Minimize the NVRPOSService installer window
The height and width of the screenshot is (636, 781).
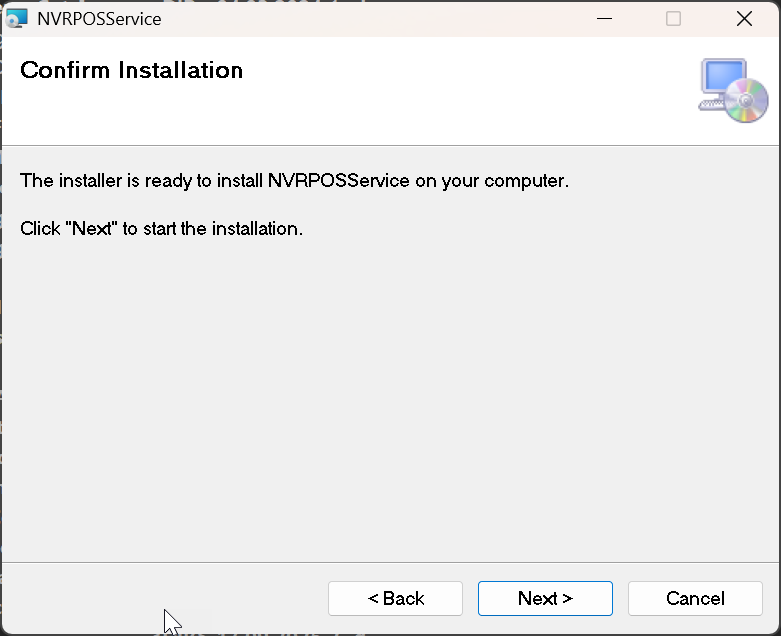pyautogui.click(x=604, y=18)
